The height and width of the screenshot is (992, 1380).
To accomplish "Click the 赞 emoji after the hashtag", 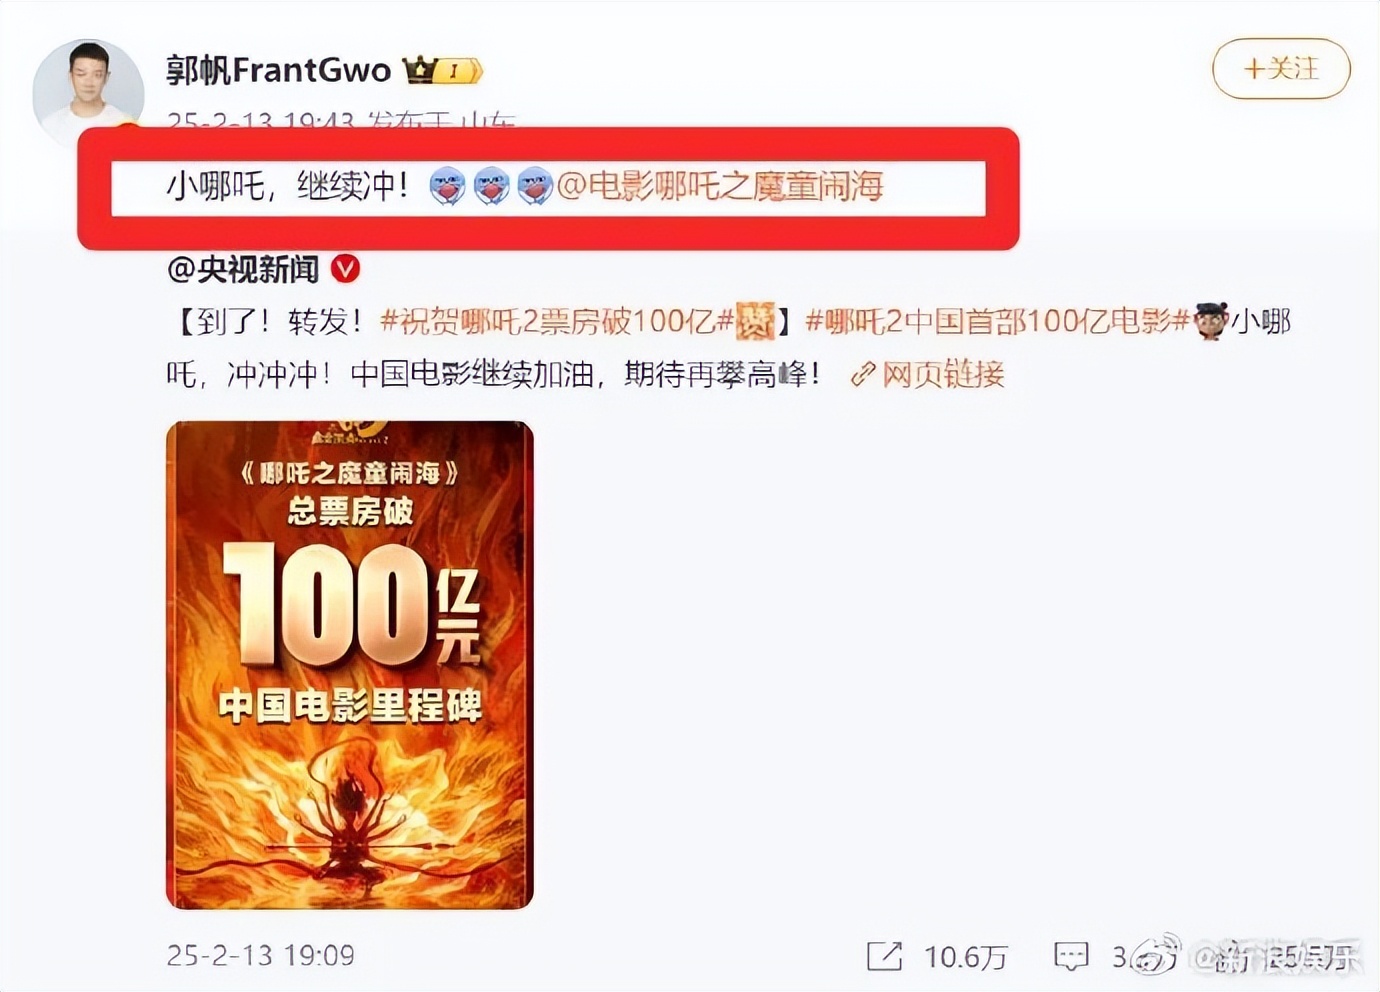I will [x=755, y=322].
